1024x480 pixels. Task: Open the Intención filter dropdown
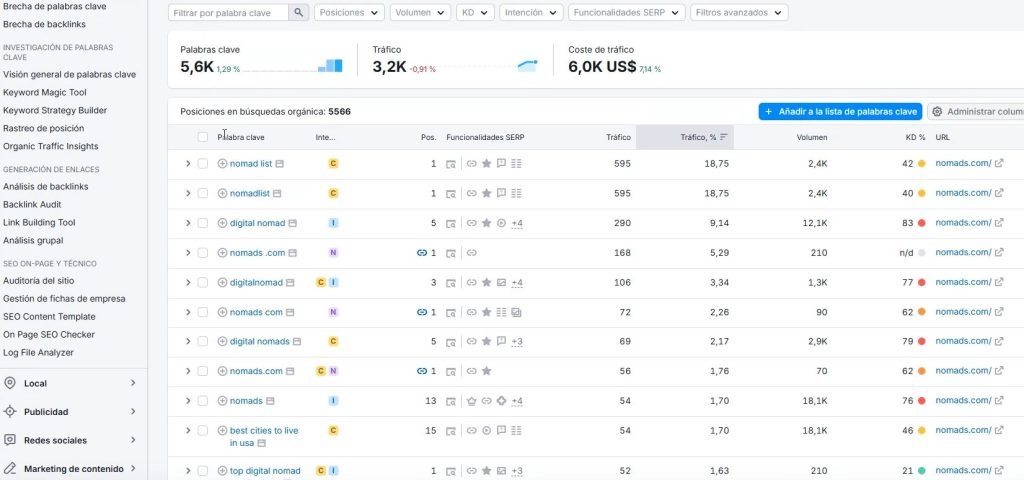pos(531,12)
